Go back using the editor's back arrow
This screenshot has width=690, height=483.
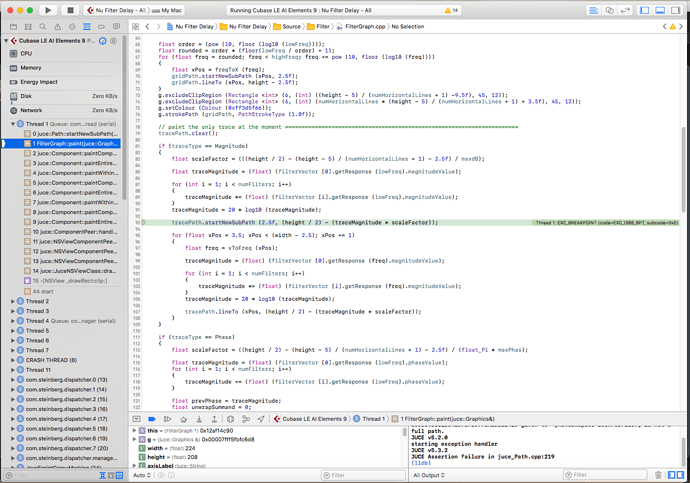tap(147, 27)
